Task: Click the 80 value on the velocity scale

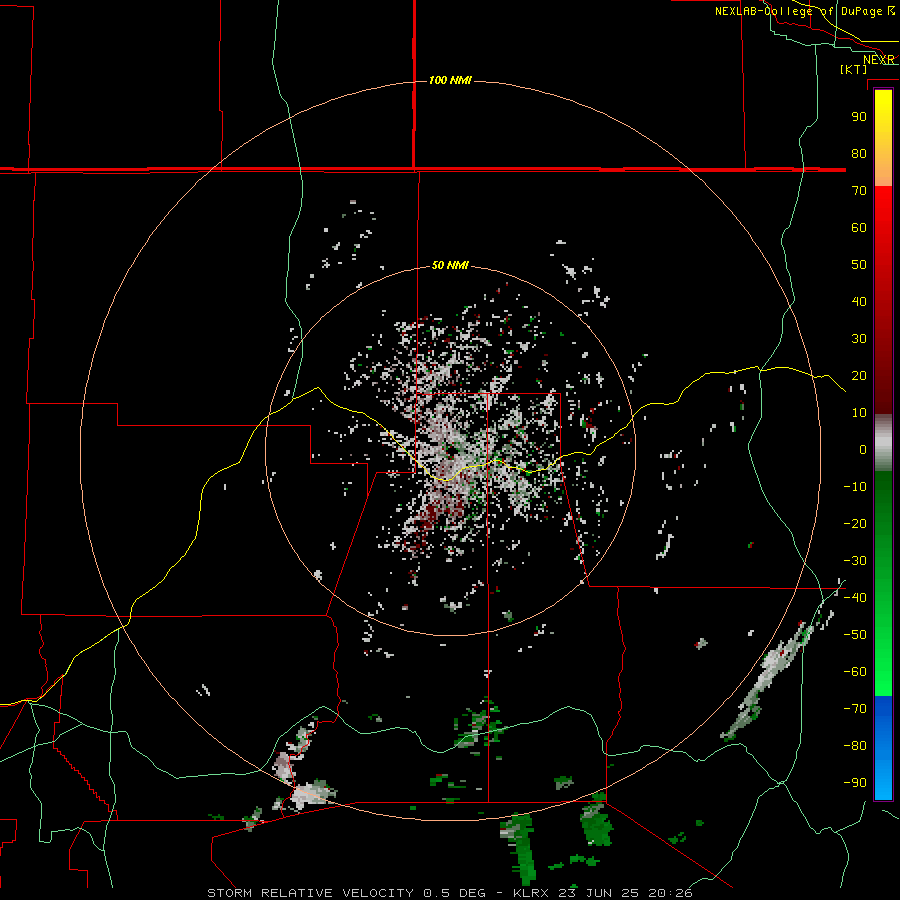Action: pyautogui.click(x=859, y=153)
